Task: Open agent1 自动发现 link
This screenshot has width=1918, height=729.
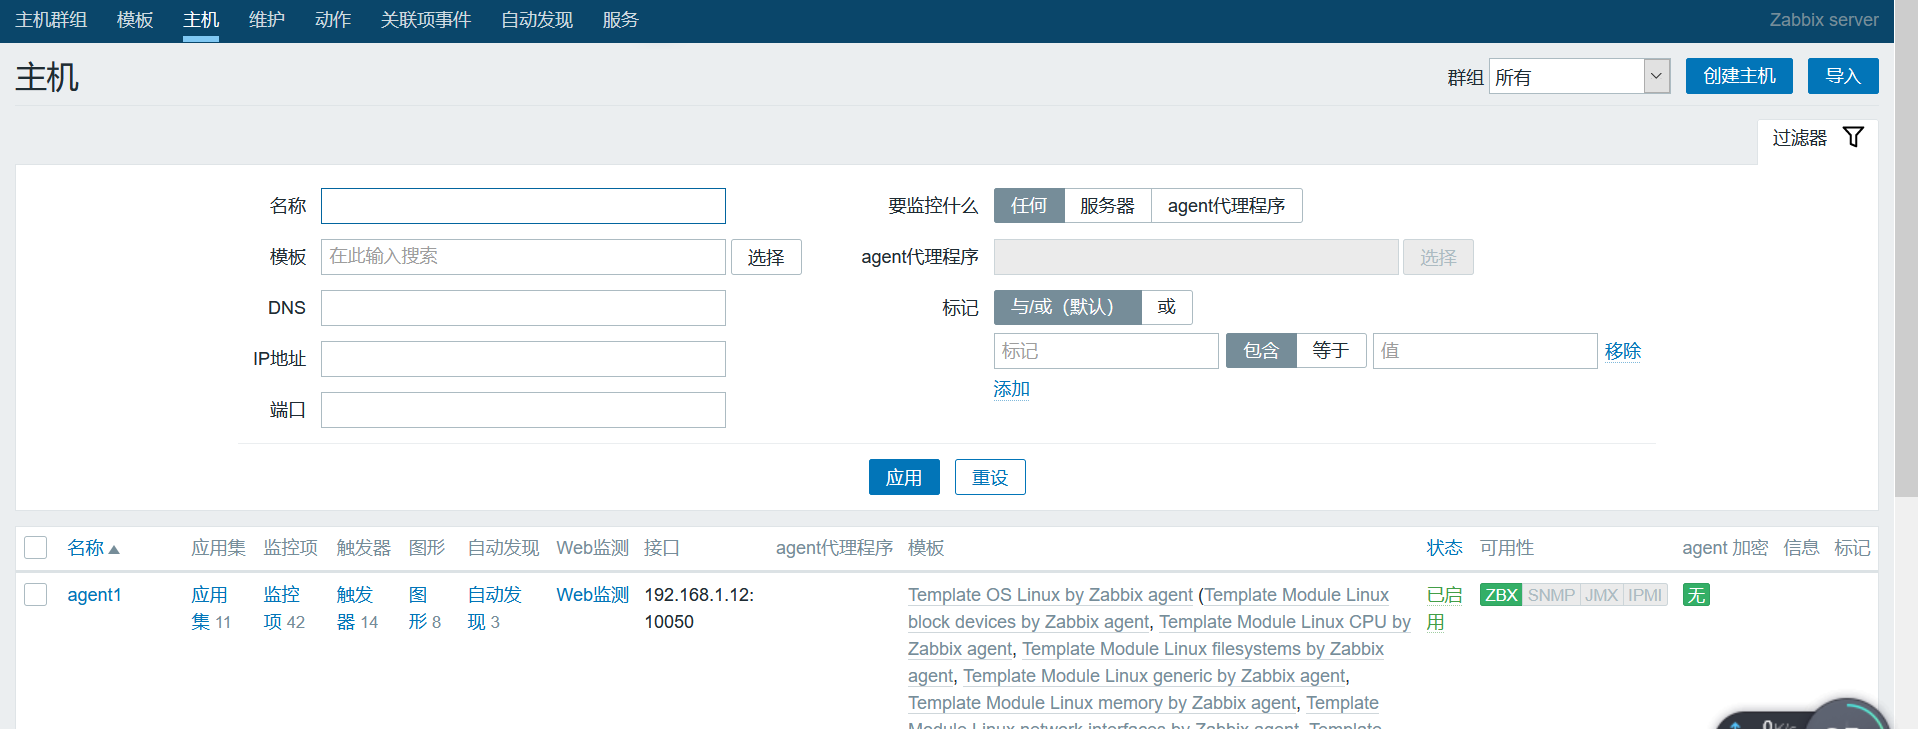Action: [x=494, y=608]
